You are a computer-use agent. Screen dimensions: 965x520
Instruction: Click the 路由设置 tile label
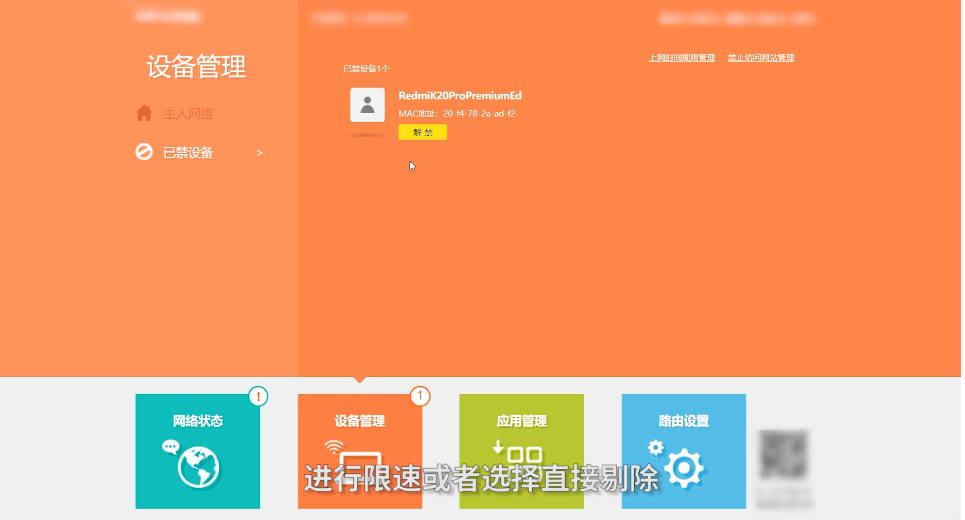click(683, 421)
